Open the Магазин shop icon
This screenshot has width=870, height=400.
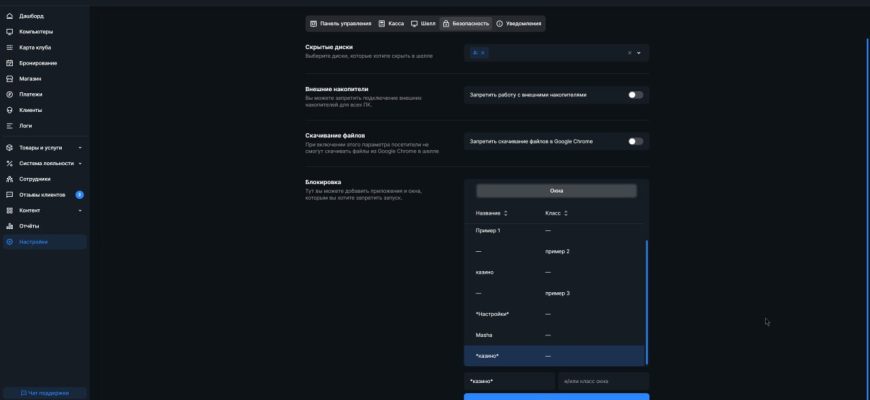[10, 78]
